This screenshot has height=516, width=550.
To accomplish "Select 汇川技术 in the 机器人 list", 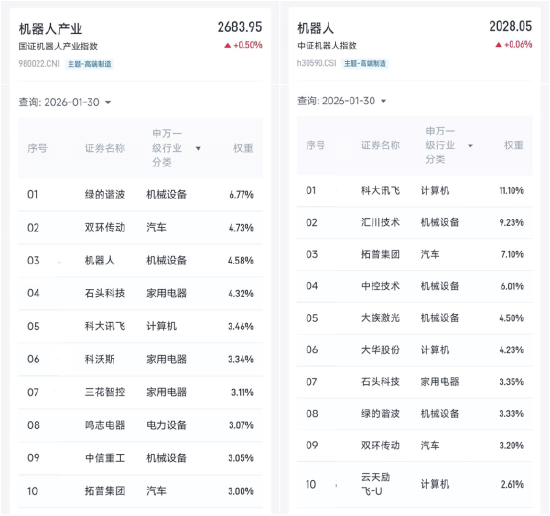I will pos(381,222).
